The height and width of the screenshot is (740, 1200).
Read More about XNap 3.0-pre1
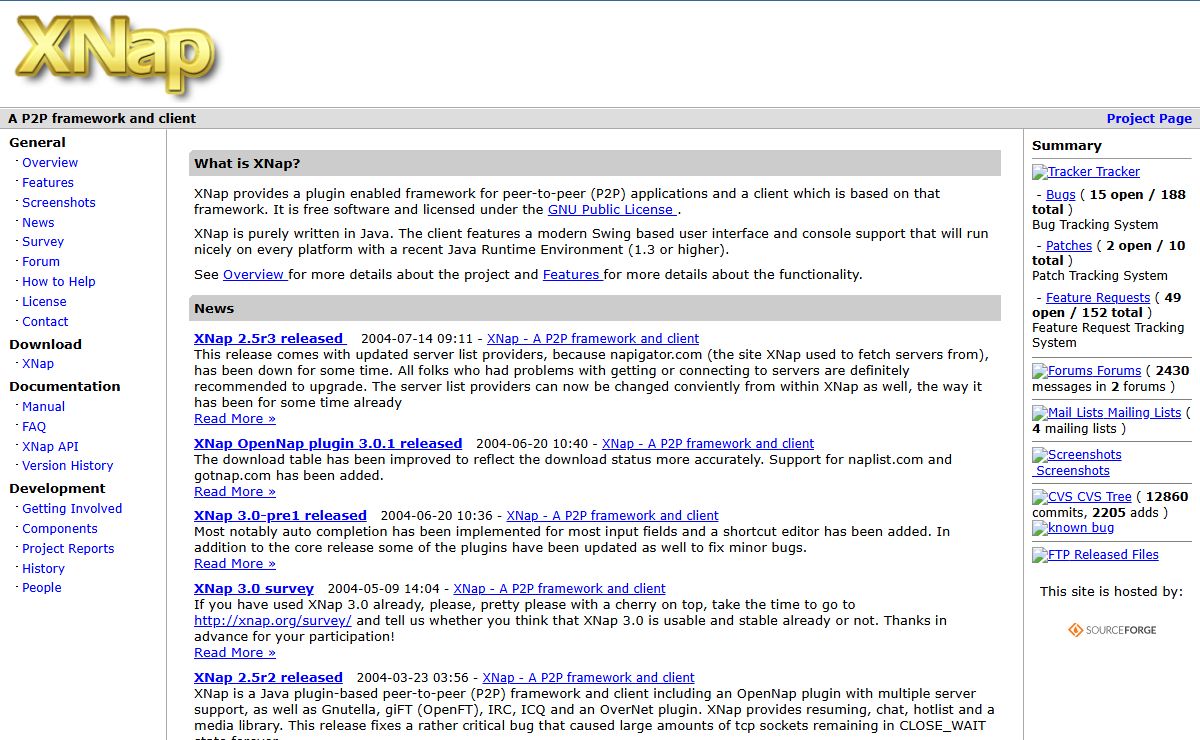[x=235, y=564]
